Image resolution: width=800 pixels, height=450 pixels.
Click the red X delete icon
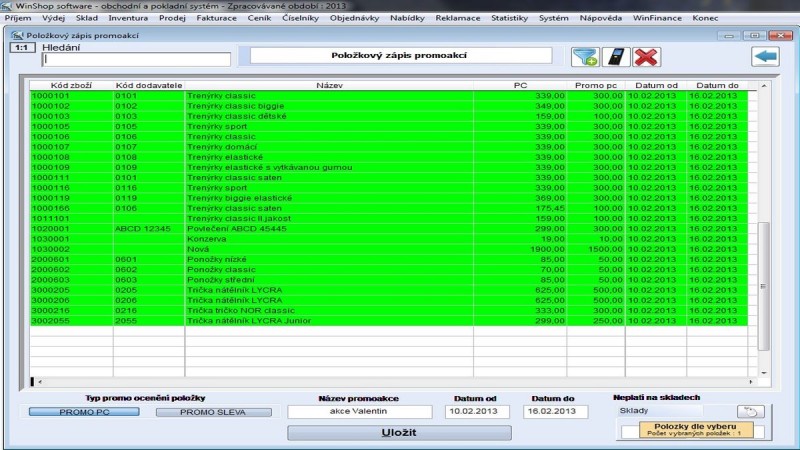tap(647, 57)
